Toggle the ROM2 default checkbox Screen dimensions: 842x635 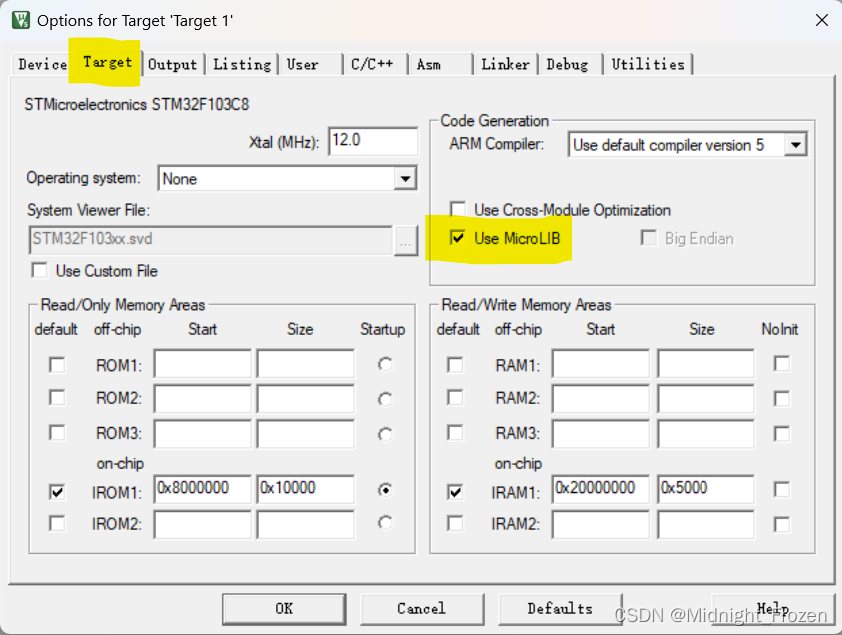coord(57,398)
